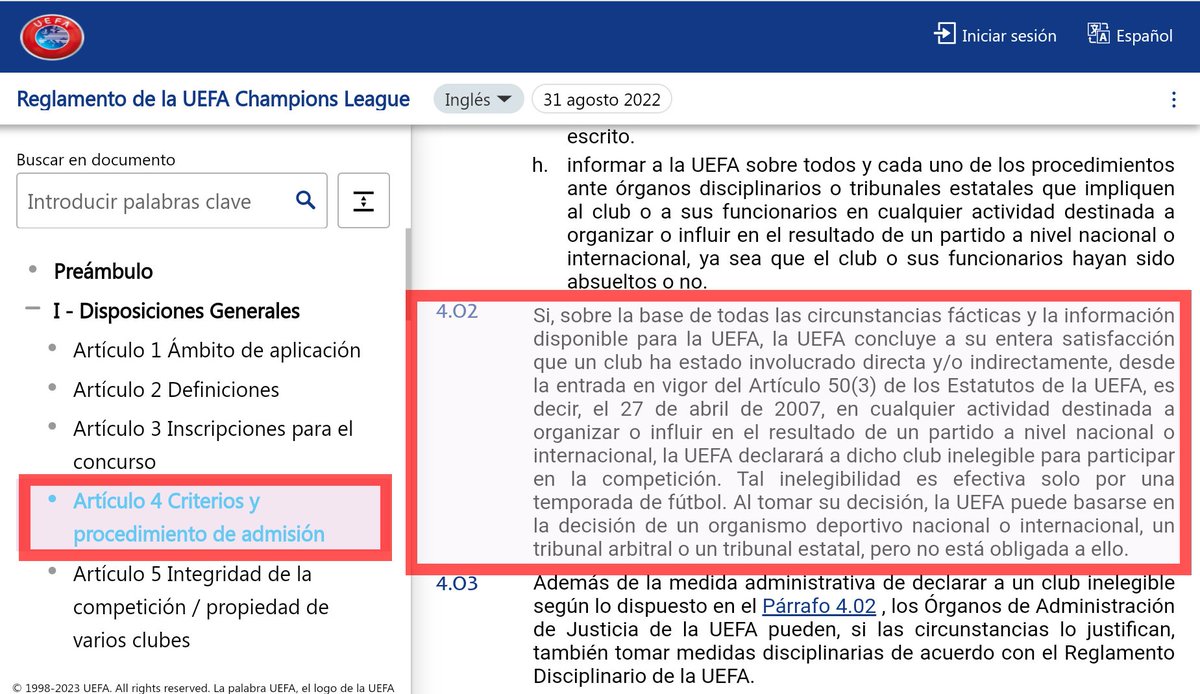Open the Inglés language dropdown

click(478, 99)
